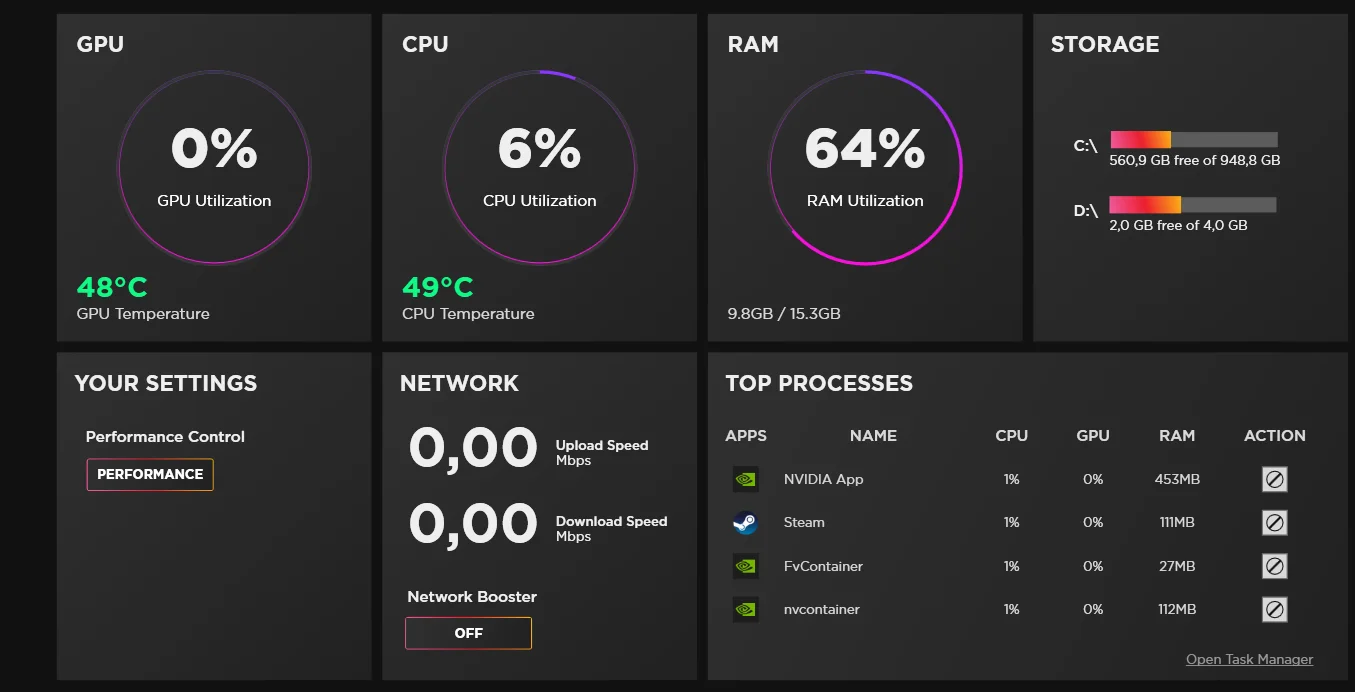Image resolution: width=1355 pixels, height=692 pixels.
Task: Click the D:\ drive storage bar
Action: tap(1192, 205)
